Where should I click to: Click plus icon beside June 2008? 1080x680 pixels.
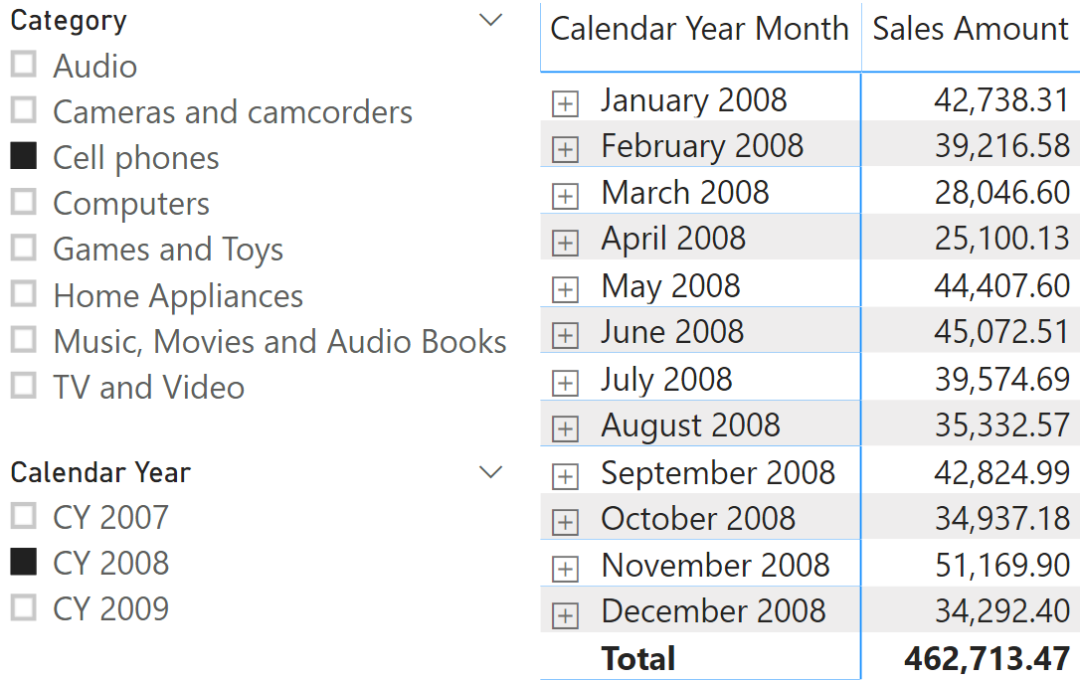(566, 336)
